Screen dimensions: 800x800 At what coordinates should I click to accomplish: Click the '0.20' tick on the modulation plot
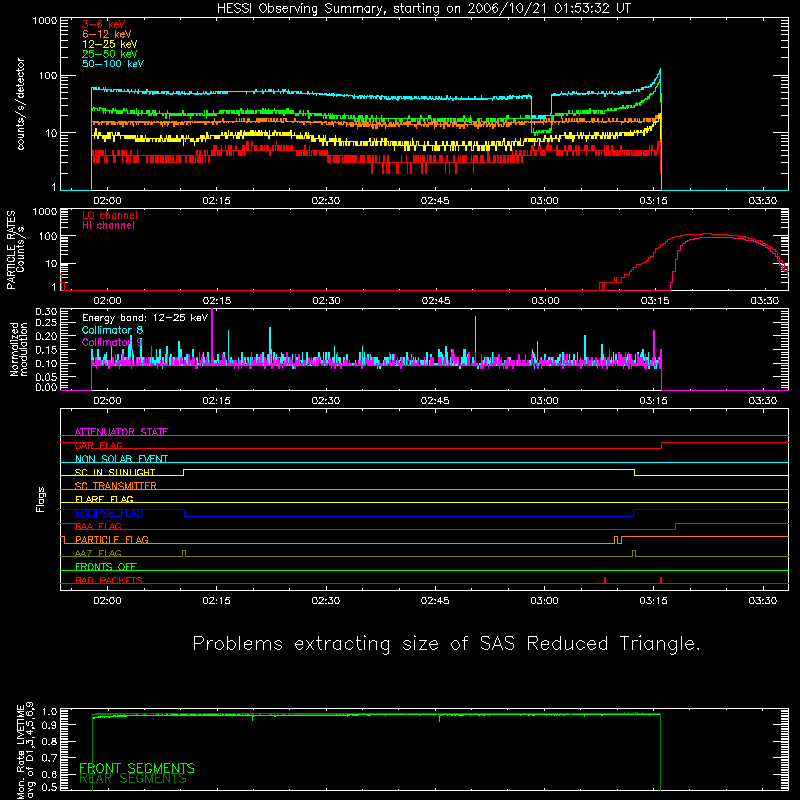(x=46, y=336)
